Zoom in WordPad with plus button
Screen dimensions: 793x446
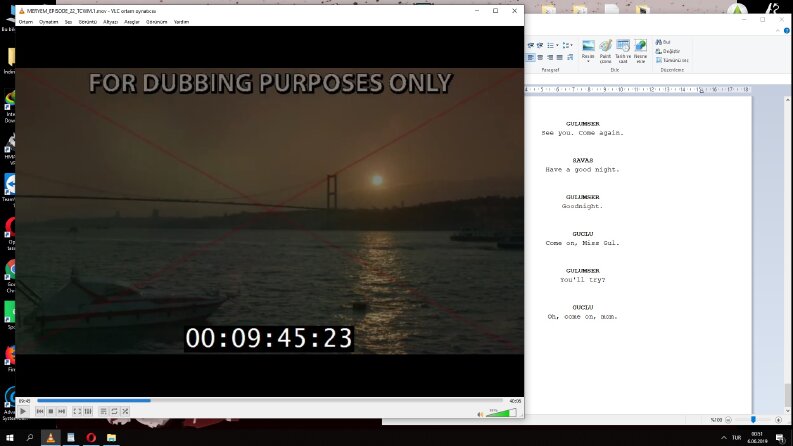coord(778,420)
